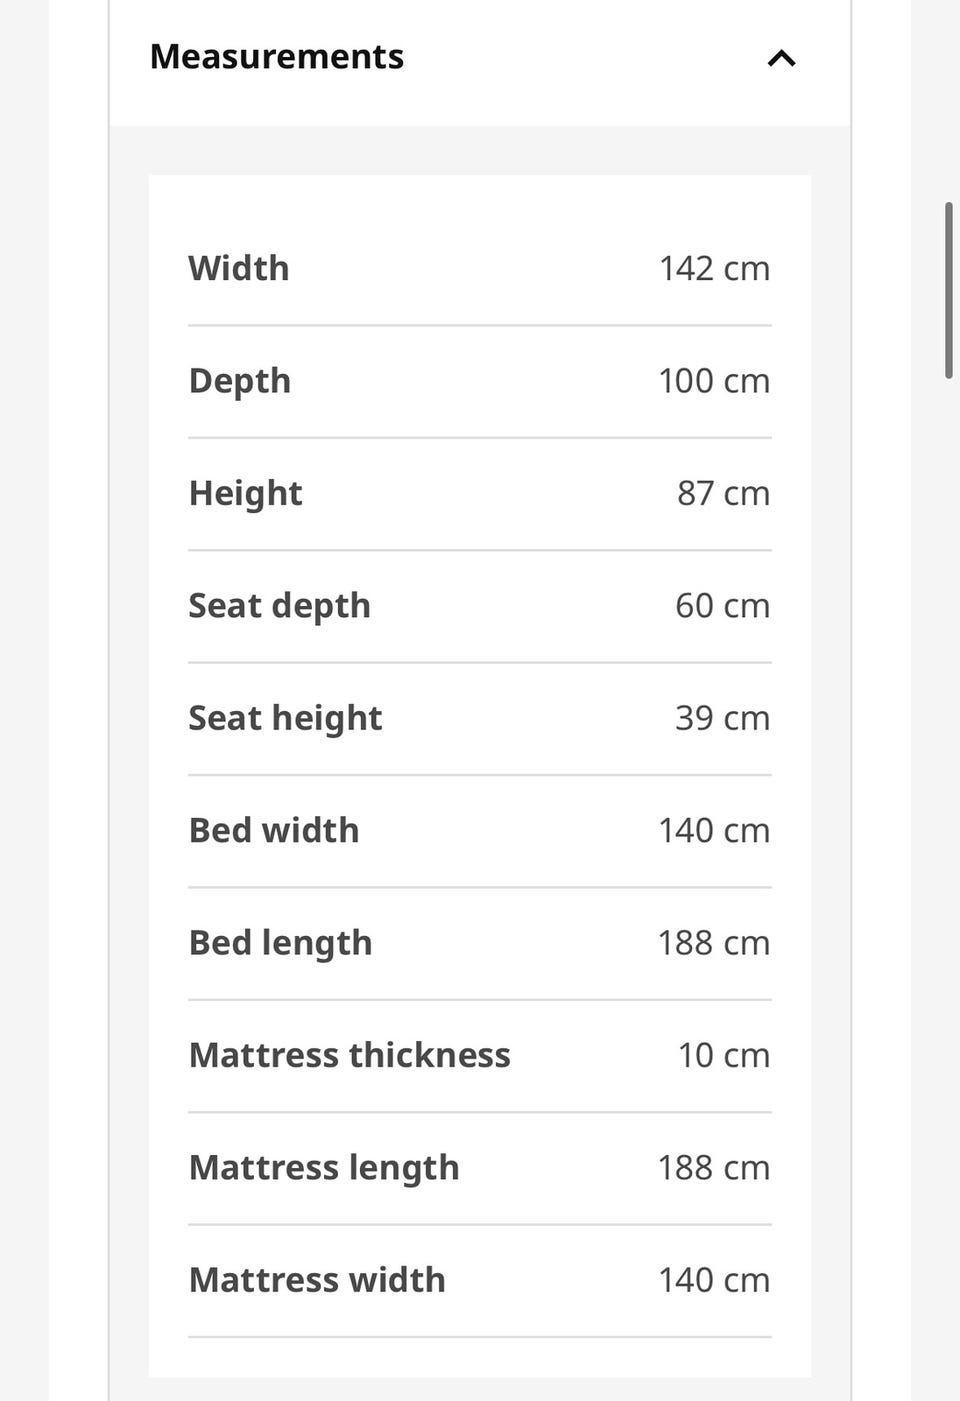960x1401 pixels.
Task: Click the page scrollbar thumb
Action: pos(948,290)
